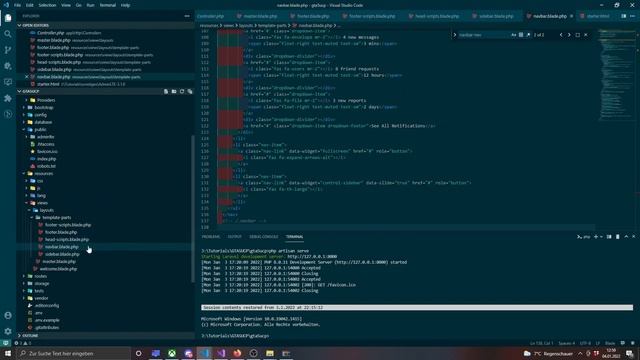640x360 pixels.
Task: Toggle Match Case in find widget
Action: coord(513,35)
